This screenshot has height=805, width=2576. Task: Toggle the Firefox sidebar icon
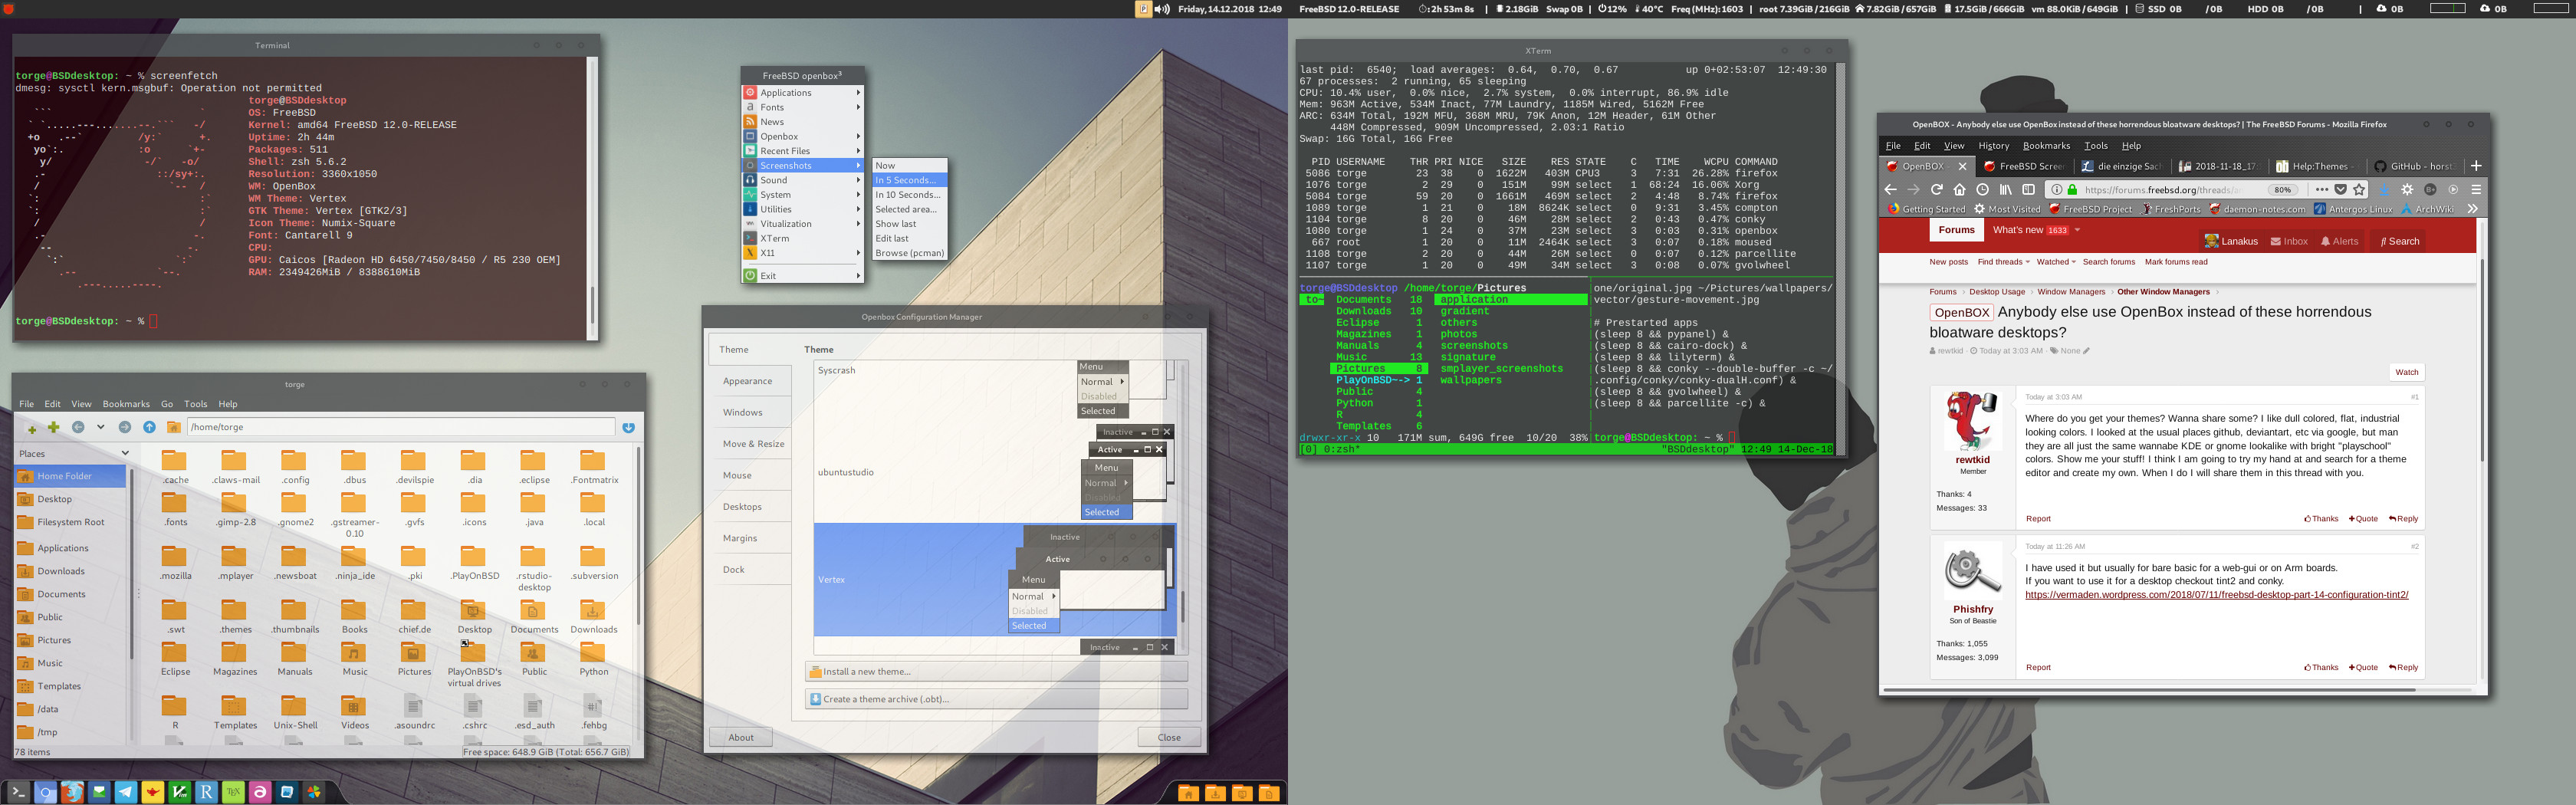click(x=2028, y=189)
